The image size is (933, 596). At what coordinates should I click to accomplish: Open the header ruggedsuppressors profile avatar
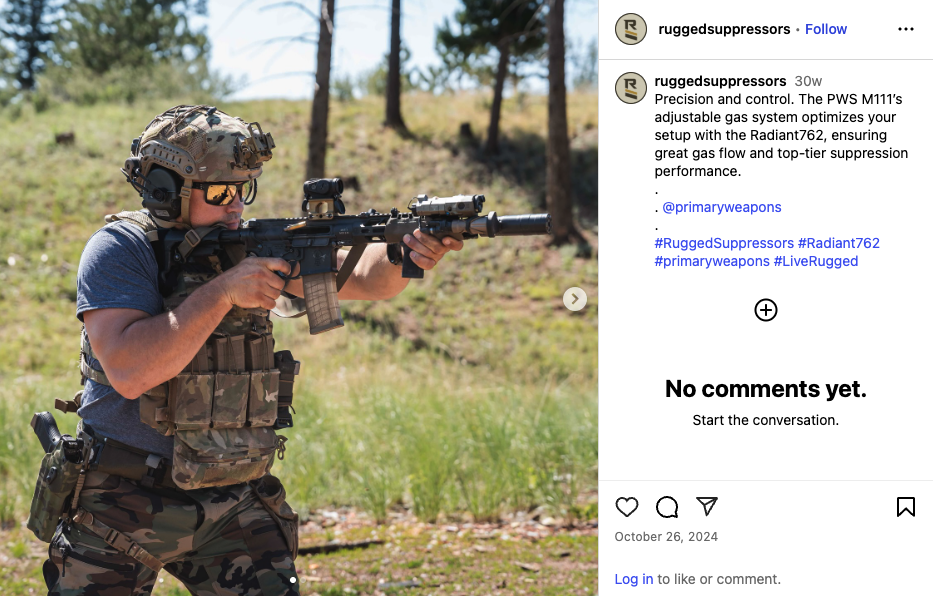631,29
